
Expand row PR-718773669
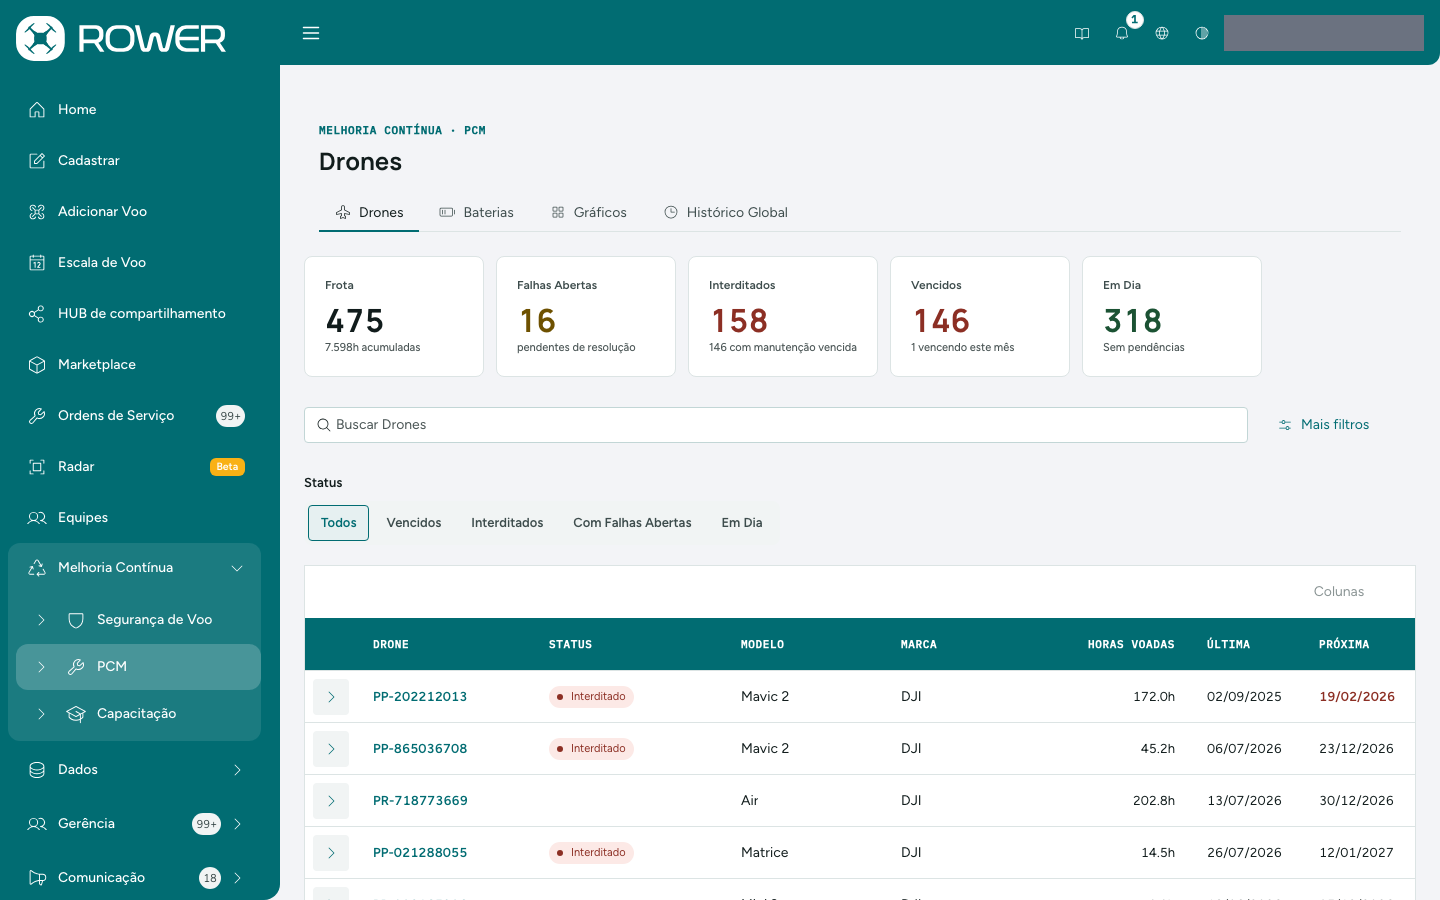coord(331,801)
